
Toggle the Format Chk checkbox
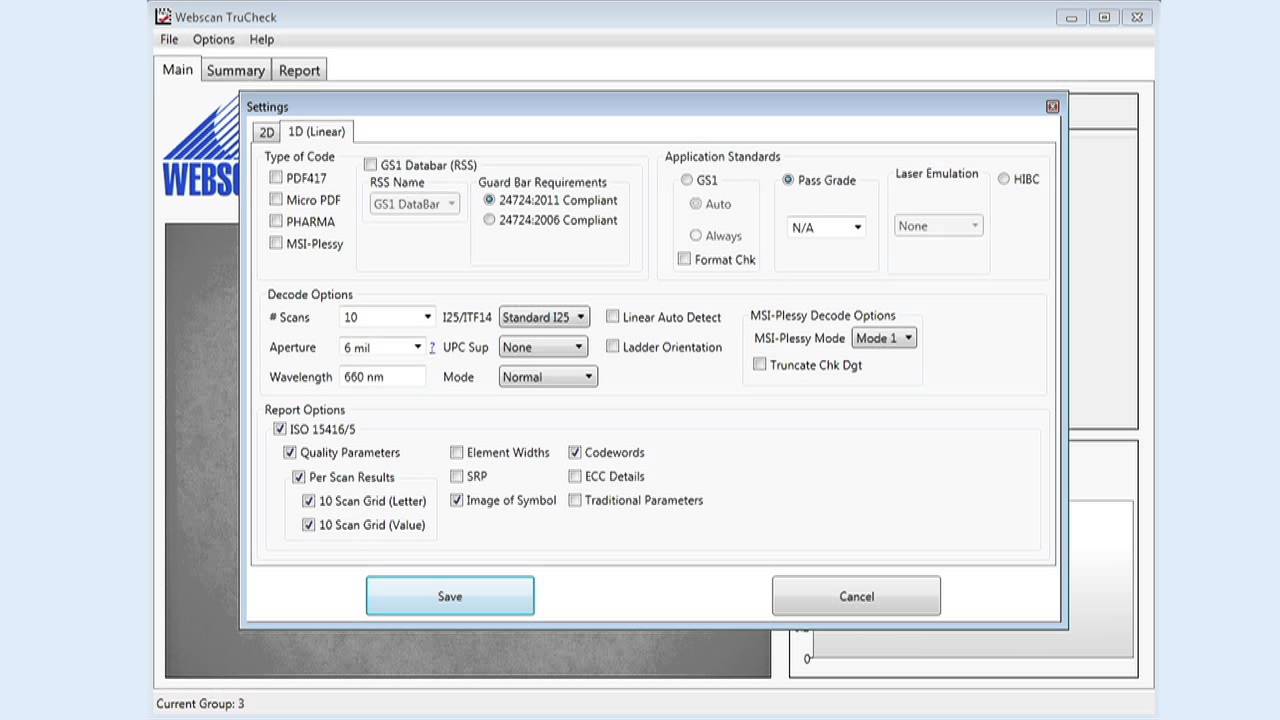(684, 259)
